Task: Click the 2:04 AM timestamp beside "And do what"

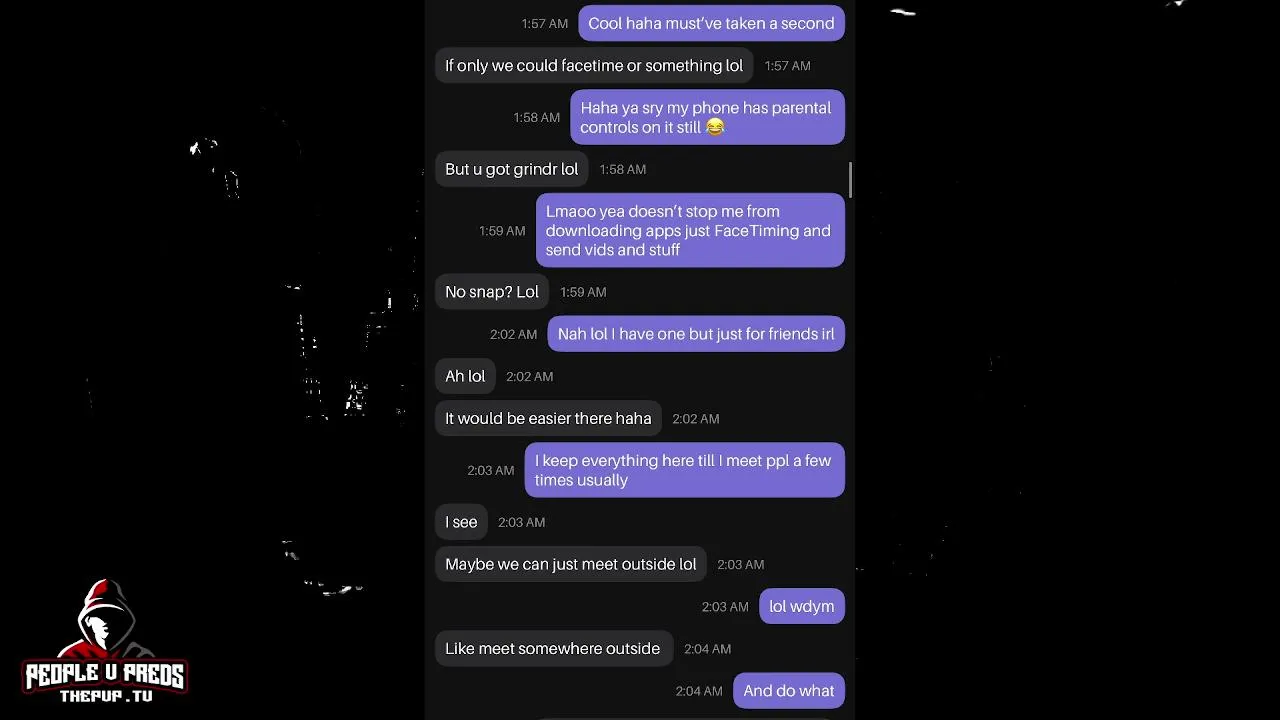Action: tap(699, 691)
